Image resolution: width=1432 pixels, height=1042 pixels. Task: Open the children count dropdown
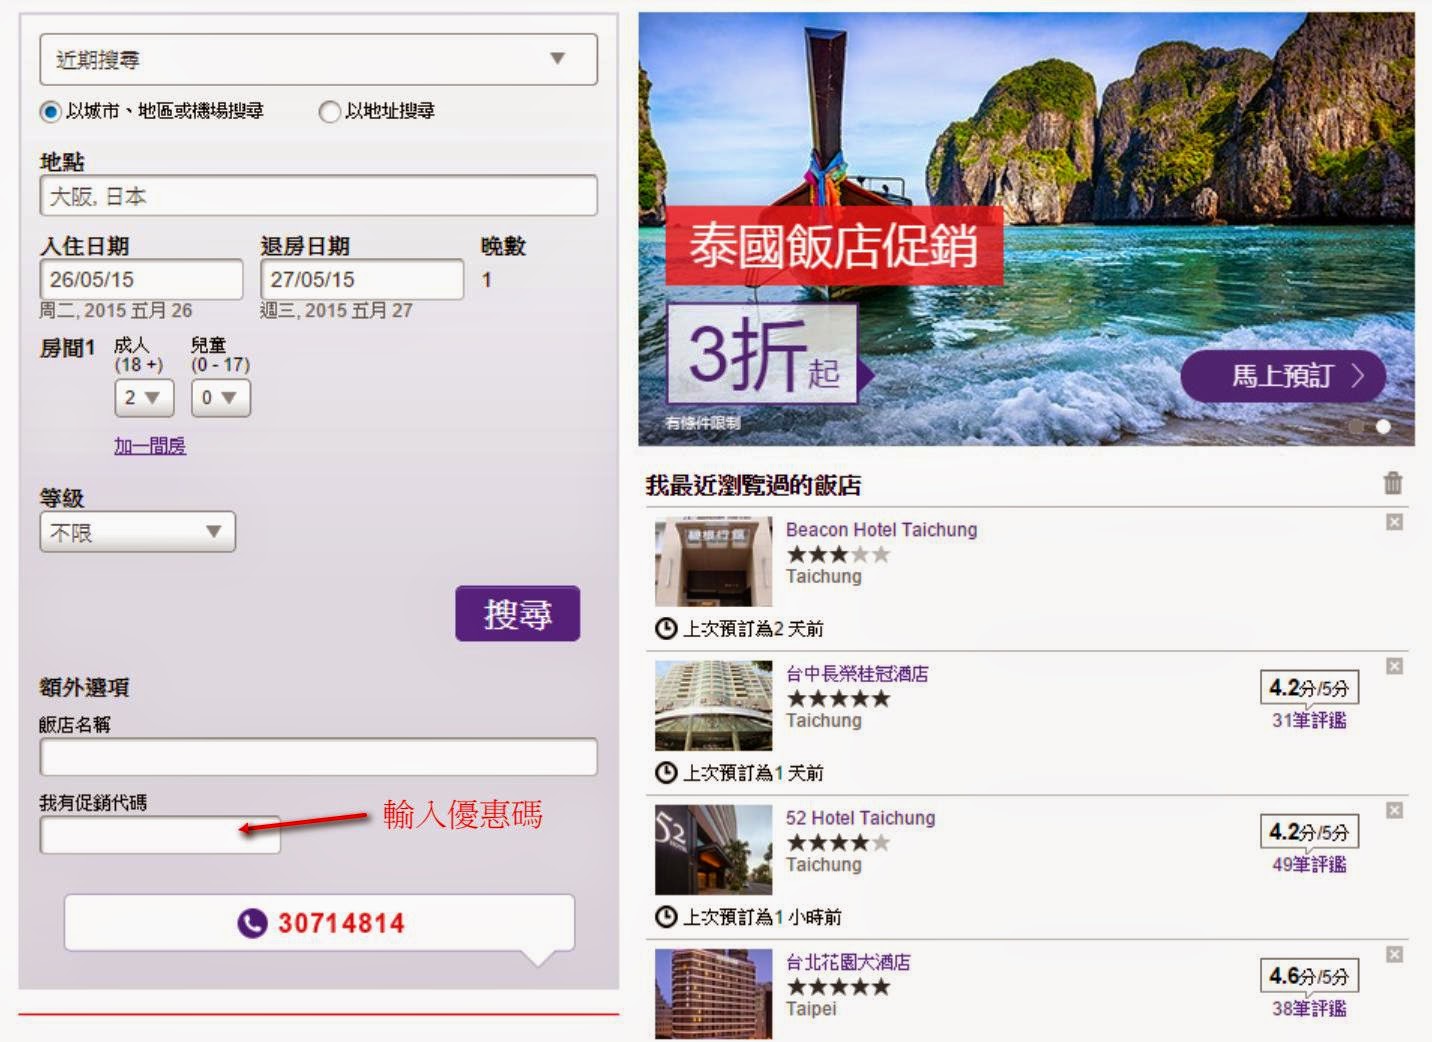(220, 398)
